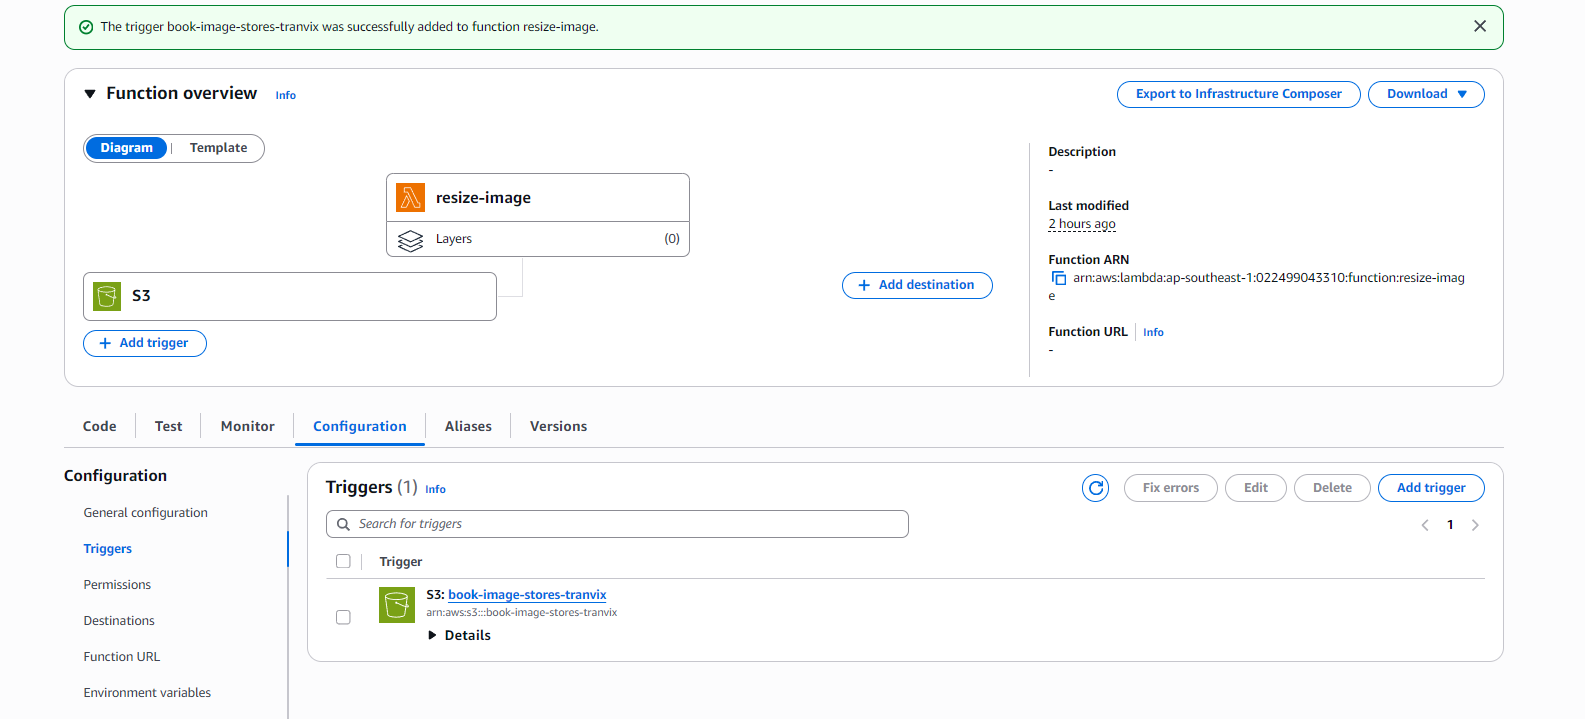Viewport: 1585px width, 719px height.
Task: Click the Delete trigger button
Action: pos(1332,488)
